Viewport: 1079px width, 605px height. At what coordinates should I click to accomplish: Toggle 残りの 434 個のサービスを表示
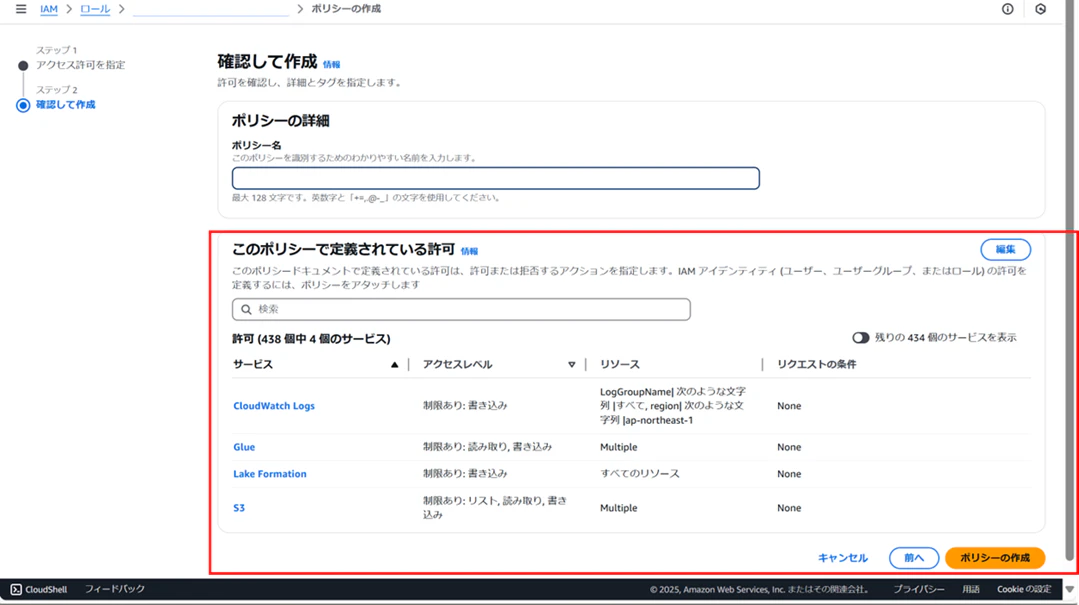860,338
